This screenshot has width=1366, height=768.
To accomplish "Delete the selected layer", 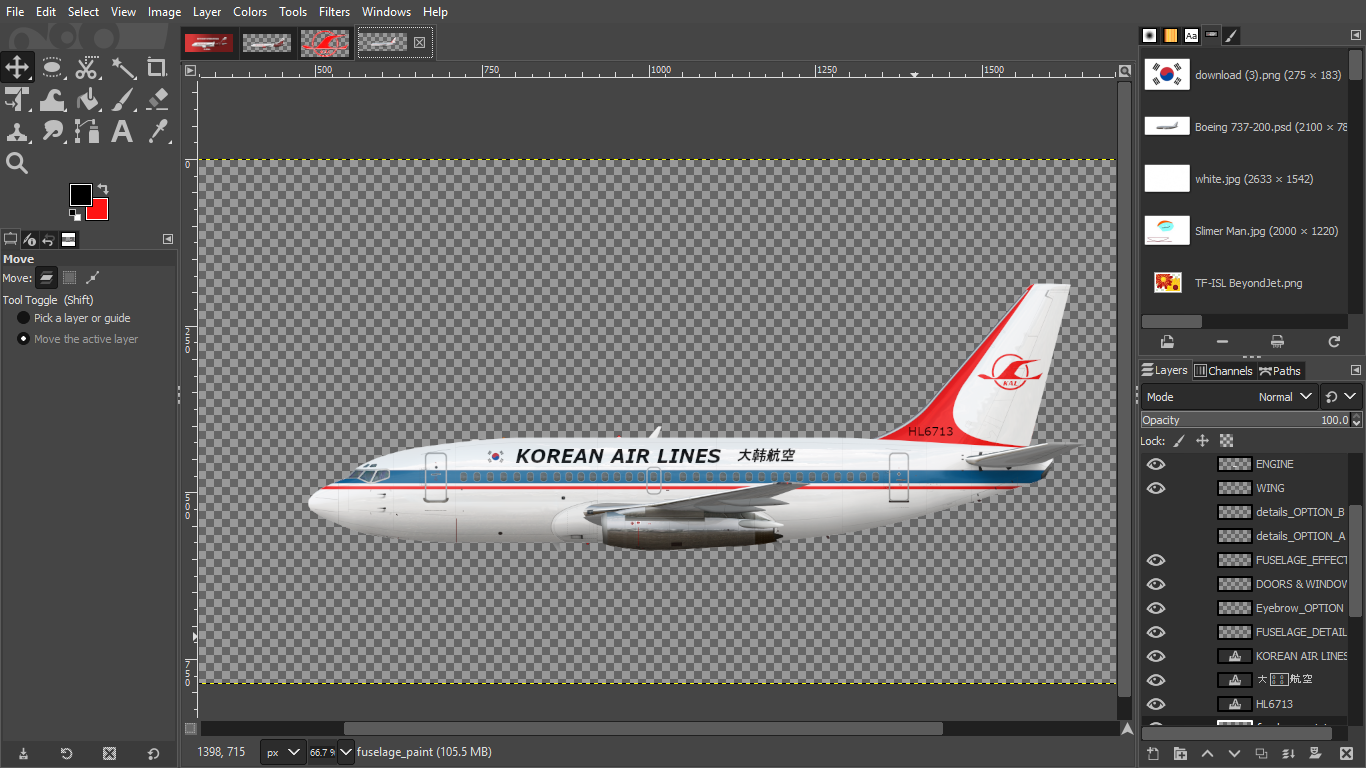I will 1345,753.
